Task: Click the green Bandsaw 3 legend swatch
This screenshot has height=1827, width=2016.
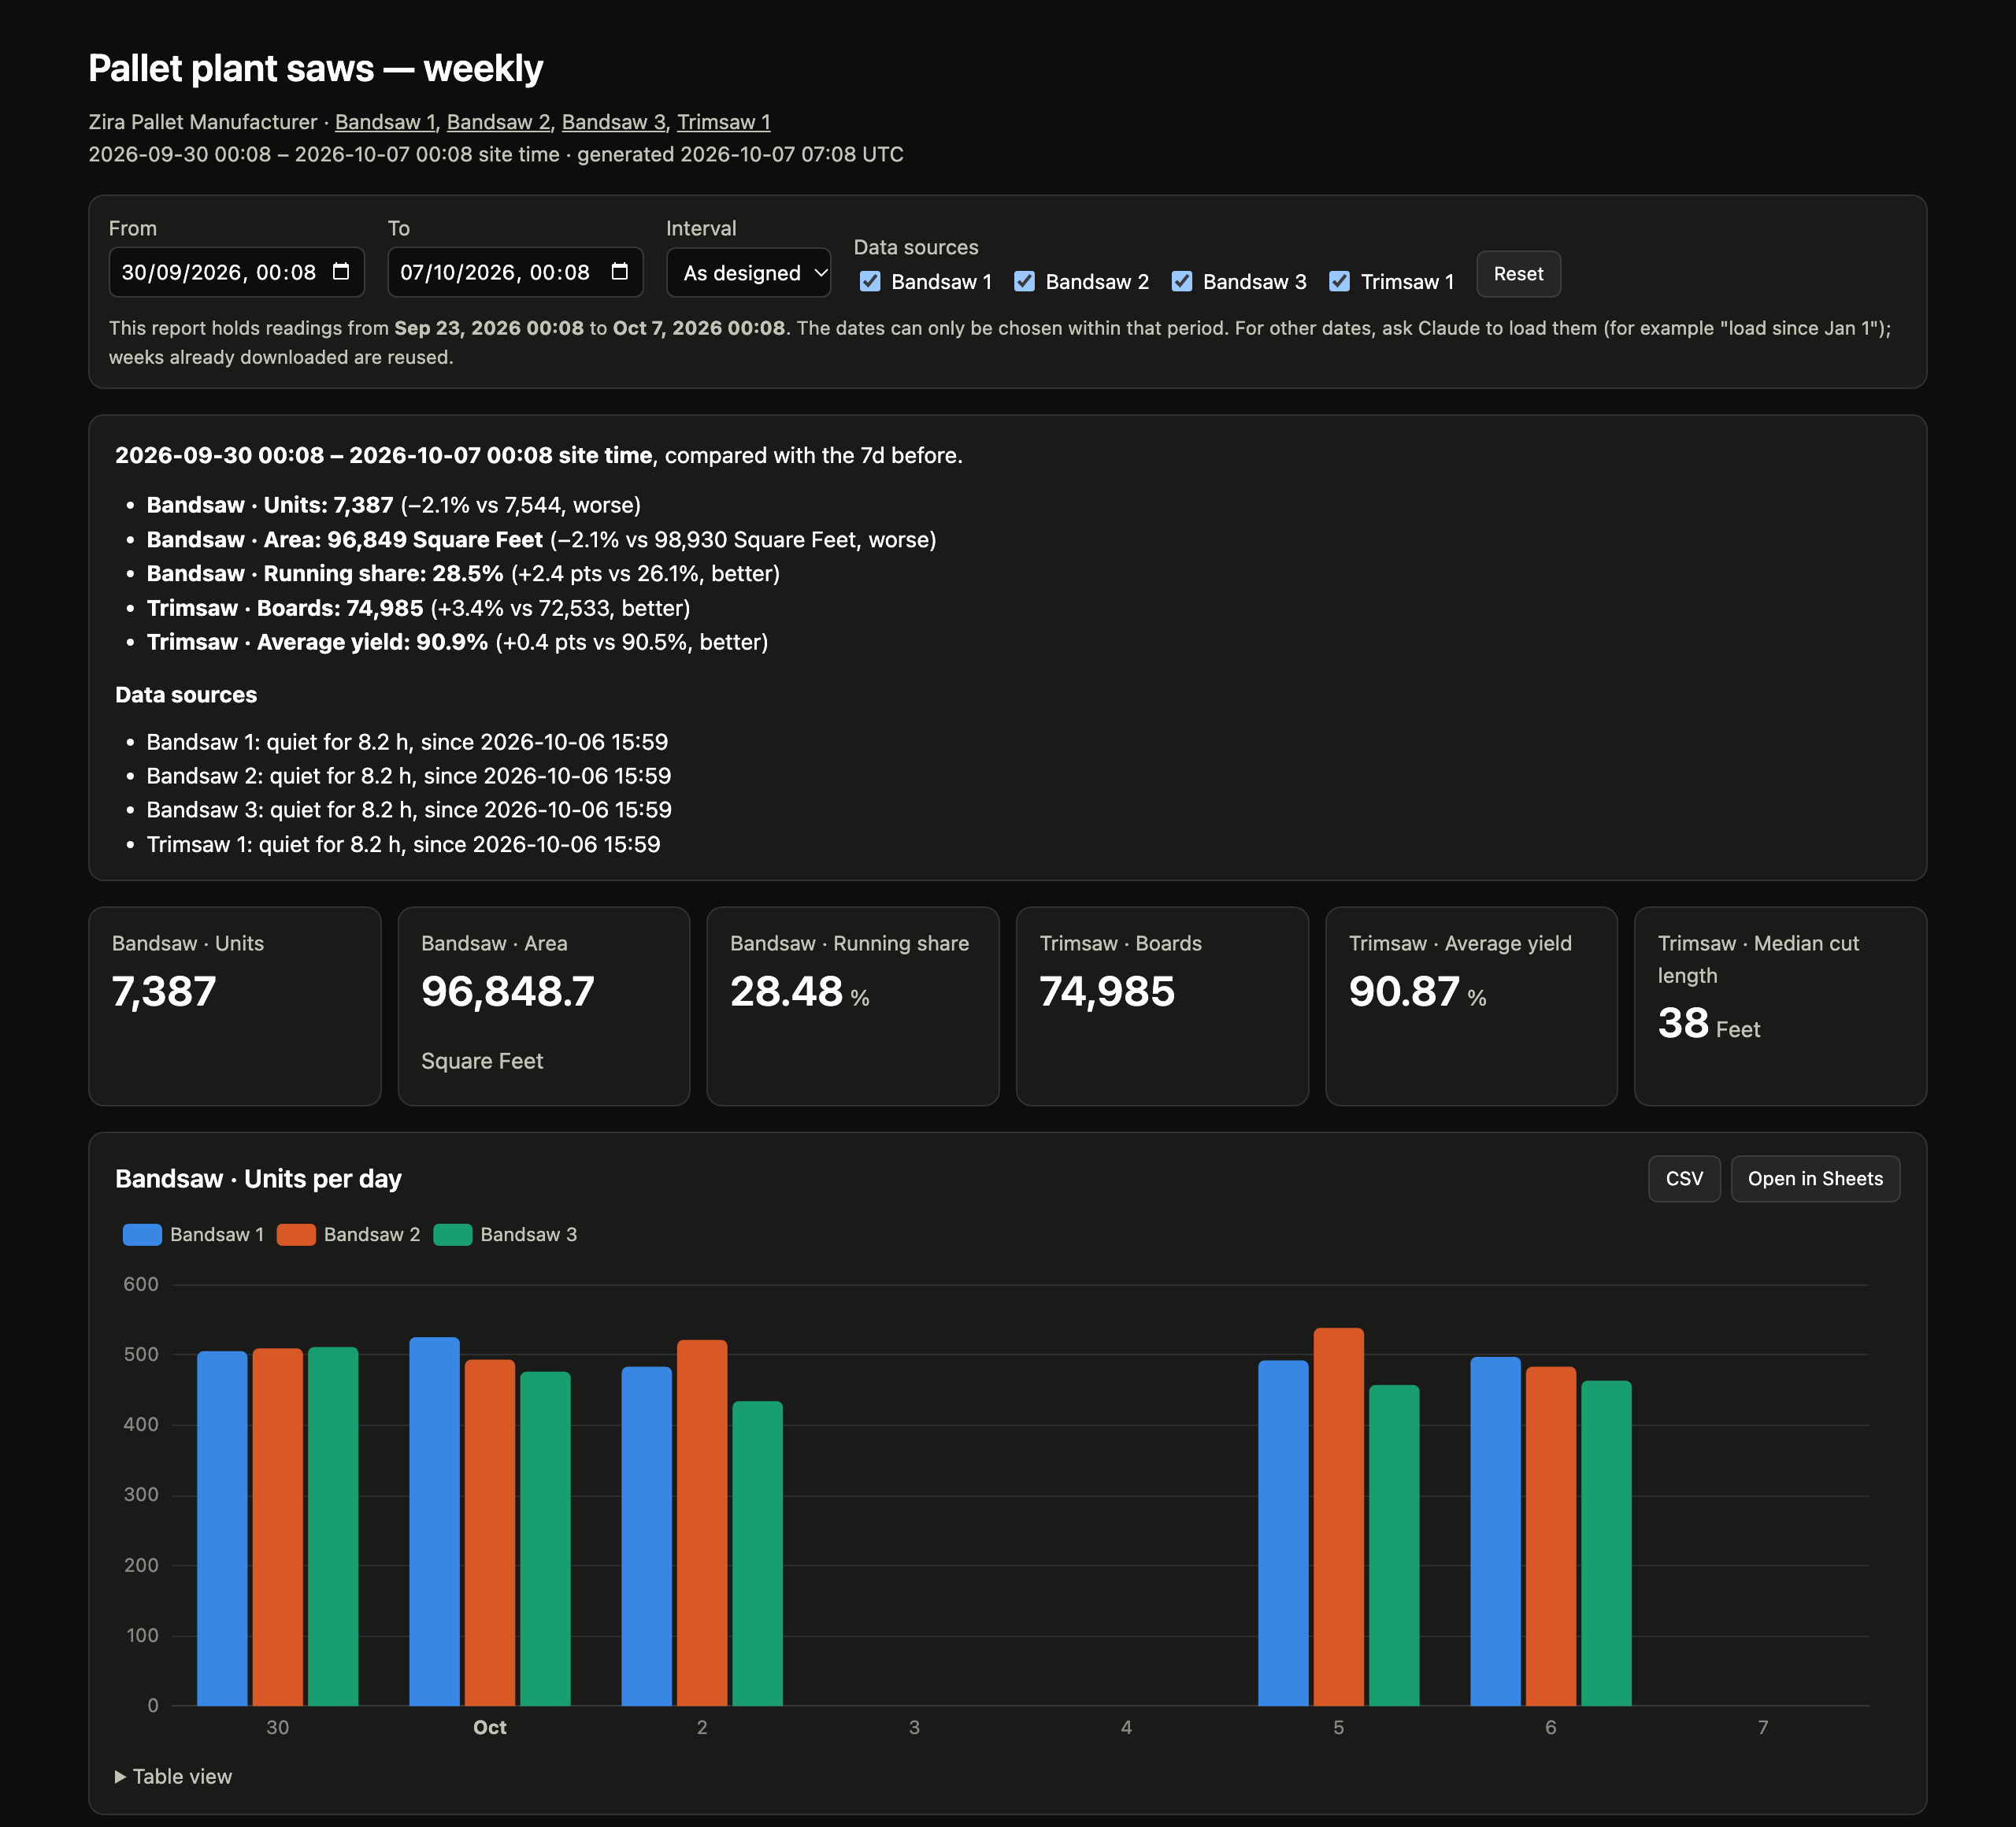Action: 453,1235
